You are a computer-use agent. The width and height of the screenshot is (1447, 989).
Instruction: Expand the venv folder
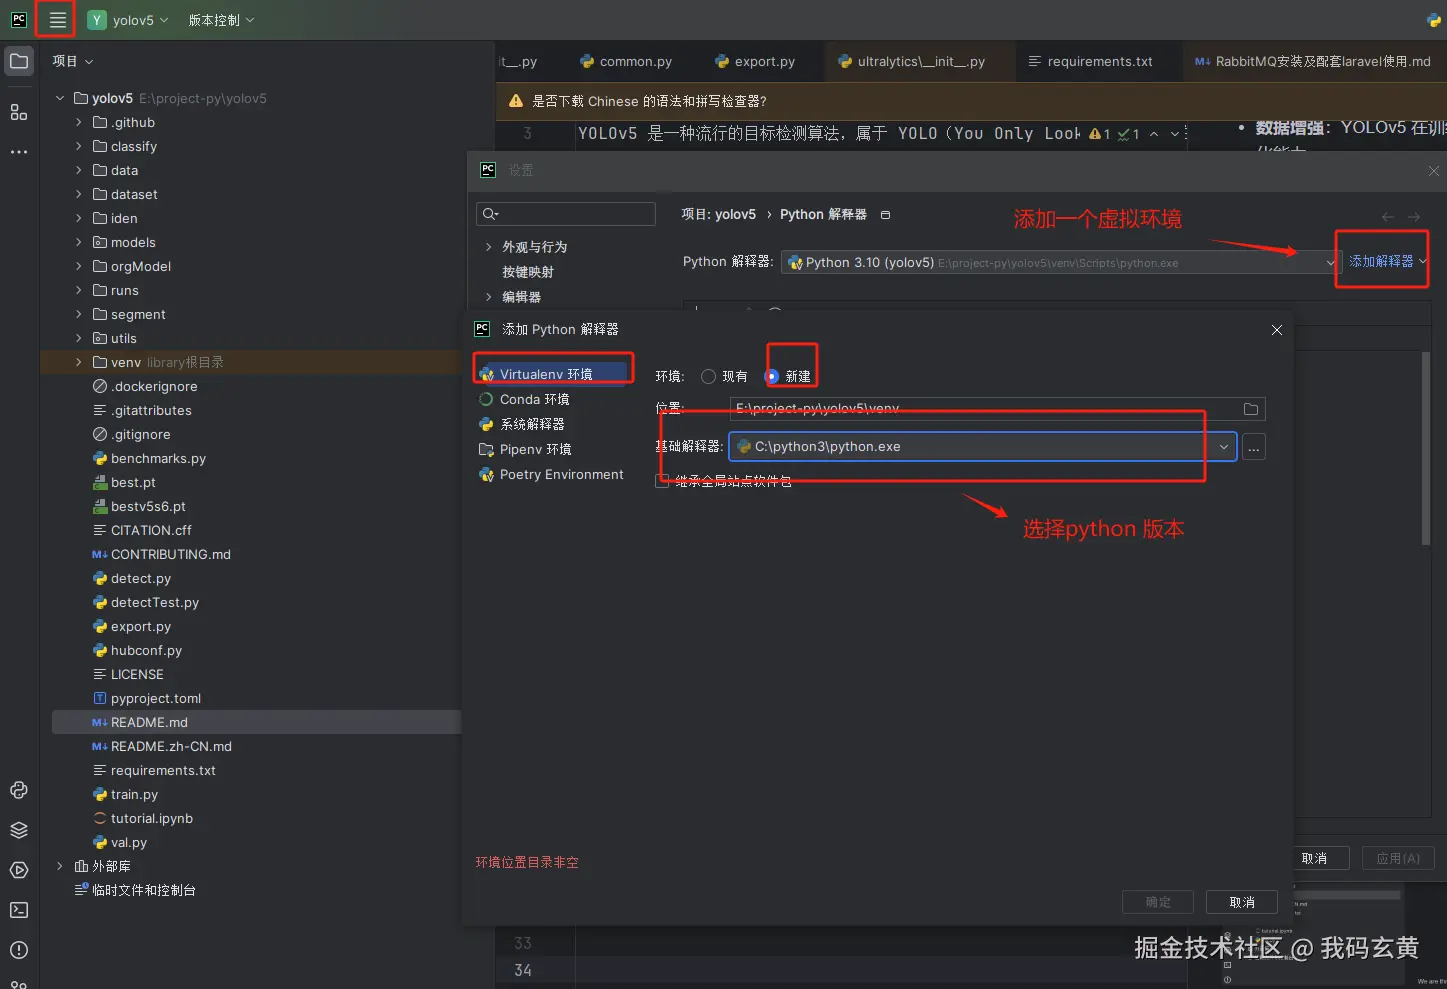79,362
